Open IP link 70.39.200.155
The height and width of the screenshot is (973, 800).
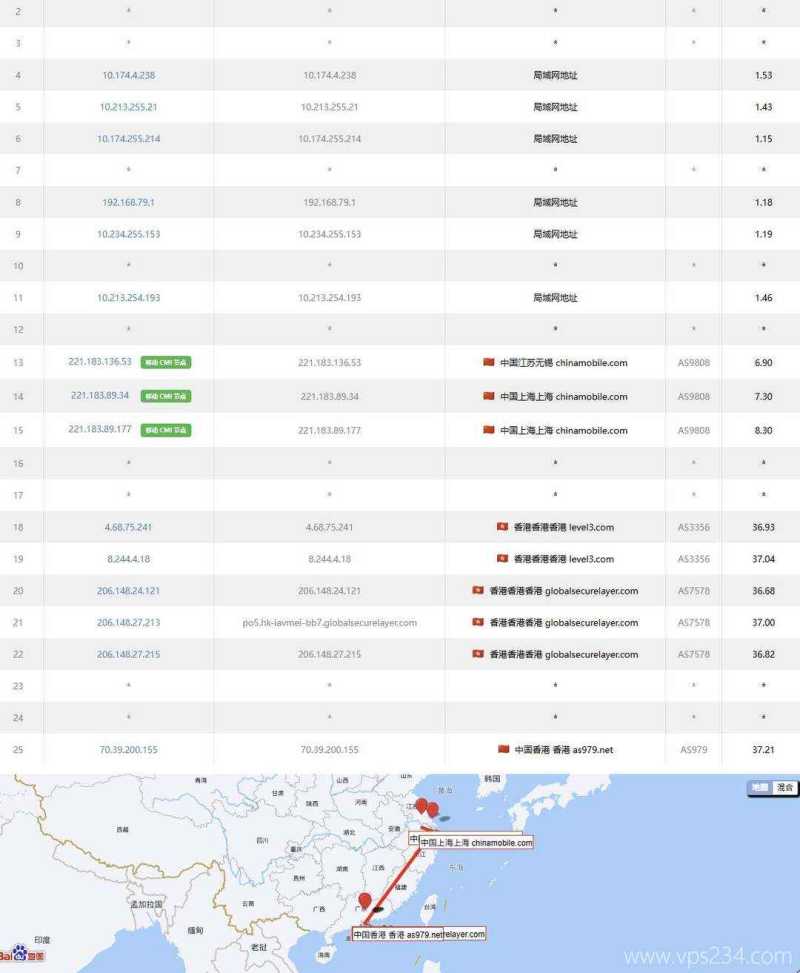coord(128,749)
